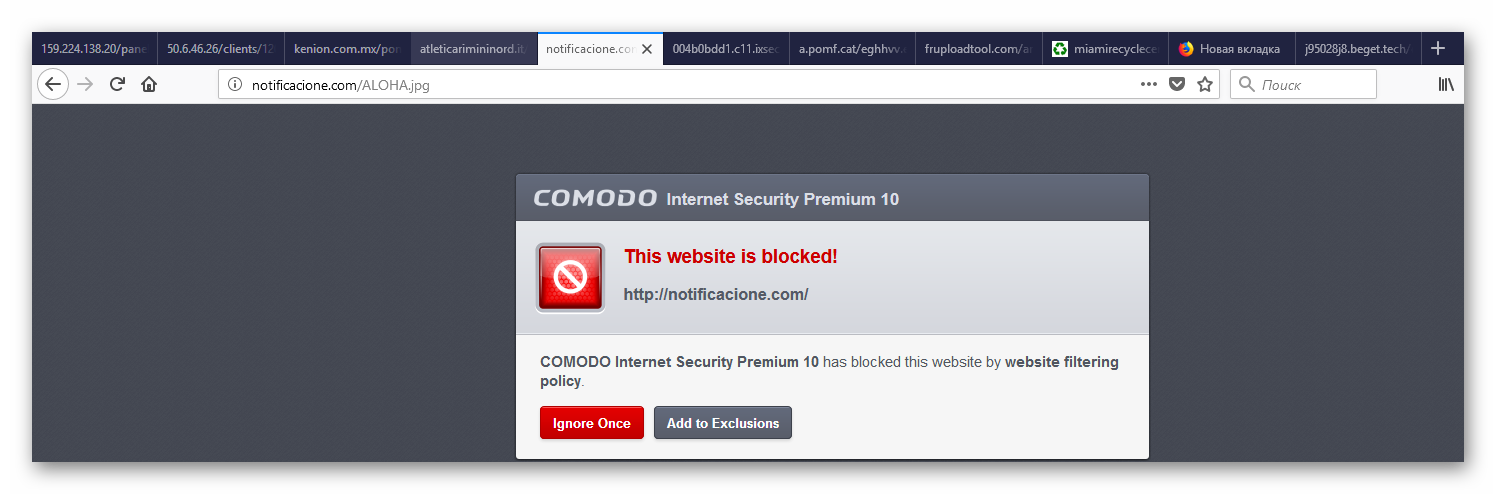
Task: Click the Ignore Once button
Action: [591, 423]
